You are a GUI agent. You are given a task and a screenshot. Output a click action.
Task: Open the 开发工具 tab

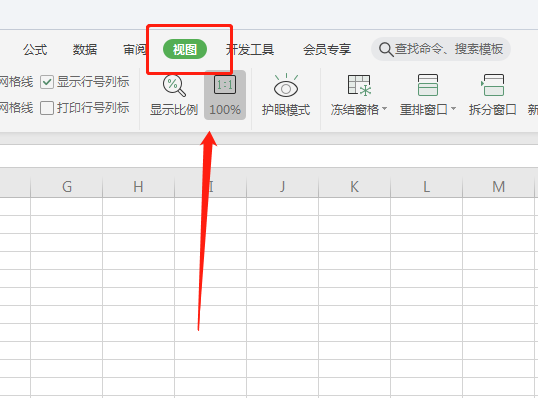point(250,50)
